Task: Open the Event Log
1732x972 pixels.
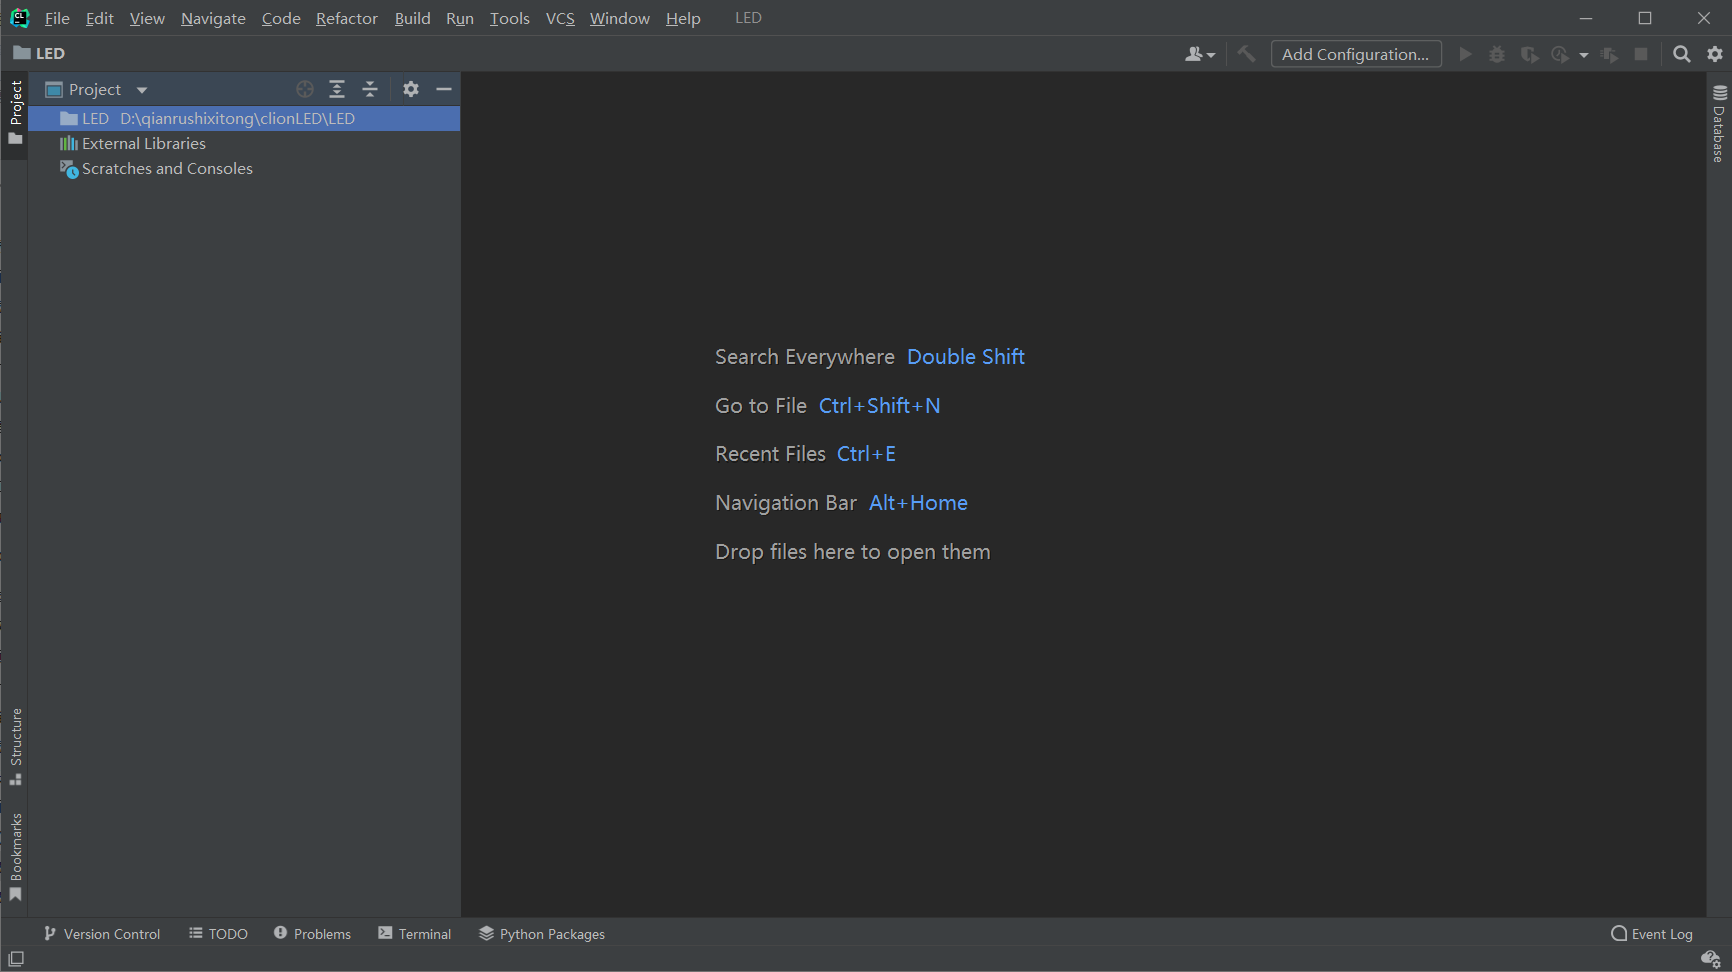Action: 1652,933
